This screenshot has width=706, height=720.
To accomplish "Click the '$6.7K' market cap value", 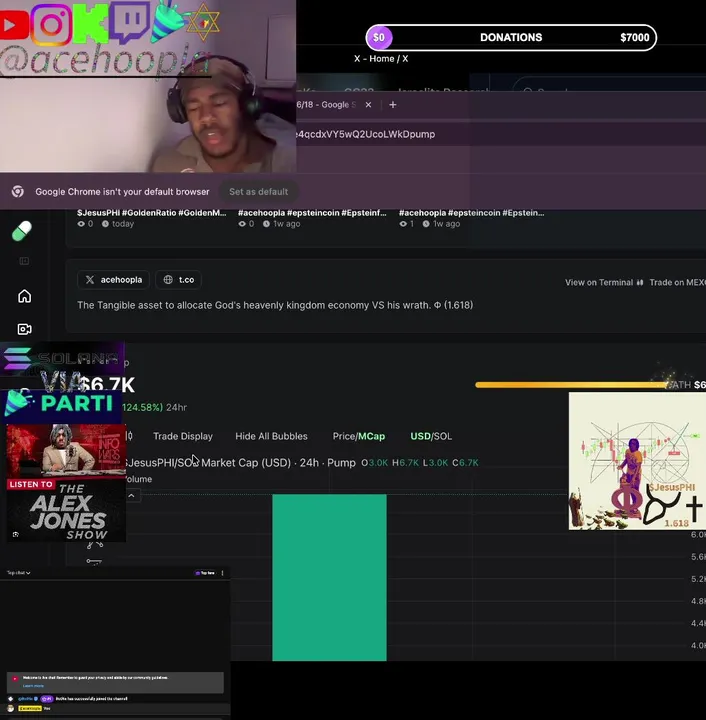I will (x=108, y=385).
